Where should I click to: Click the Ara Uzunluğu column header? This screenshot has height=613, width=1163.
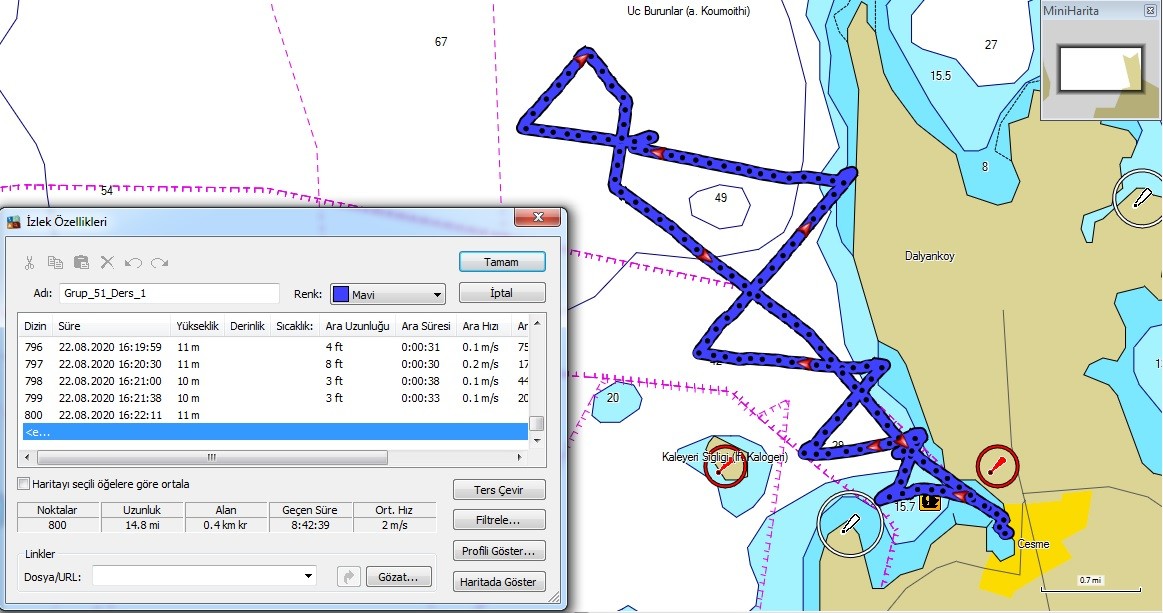[358, 326]
